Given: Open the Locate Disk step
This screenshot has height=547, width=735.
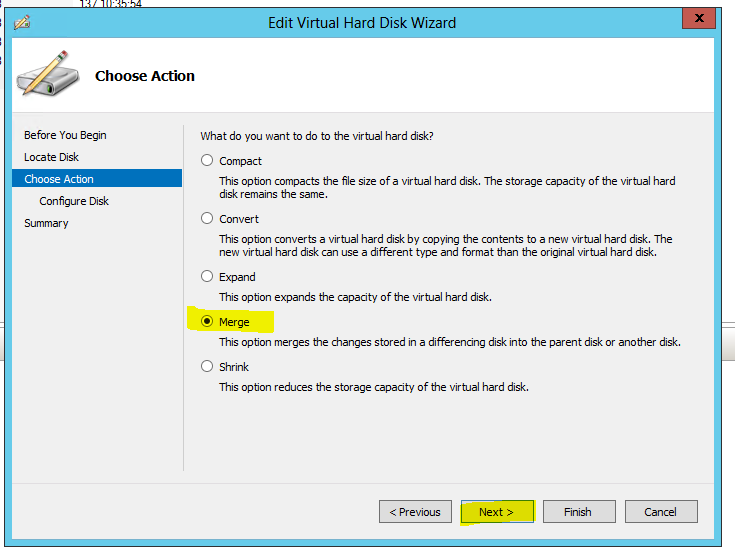Looking at the screenshot, I should click(51, 157).
